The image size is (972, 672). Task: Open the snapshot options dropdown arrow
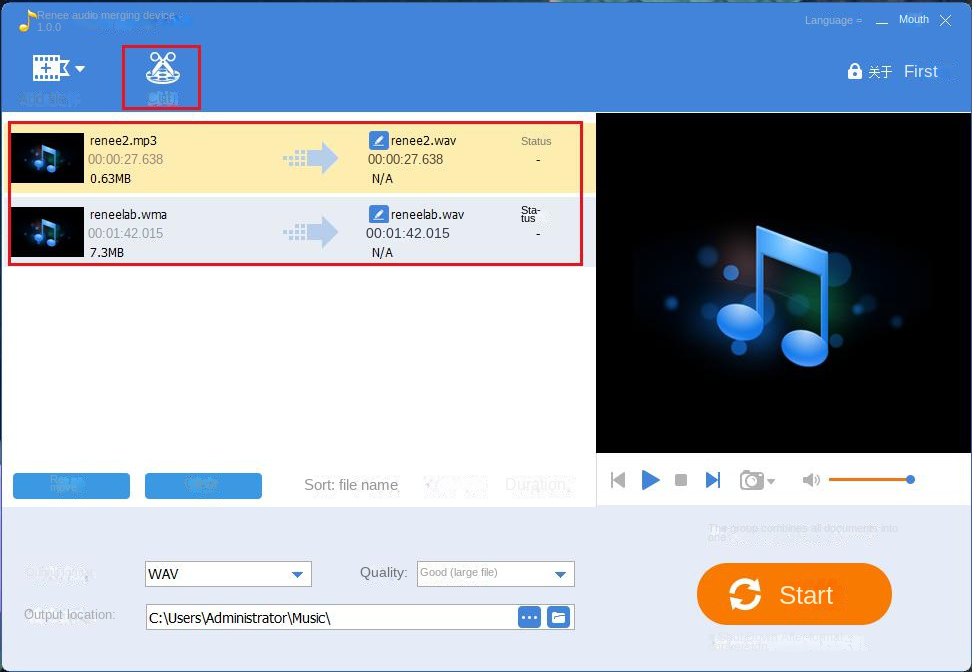pyautogui.click(x=771, y=481)
